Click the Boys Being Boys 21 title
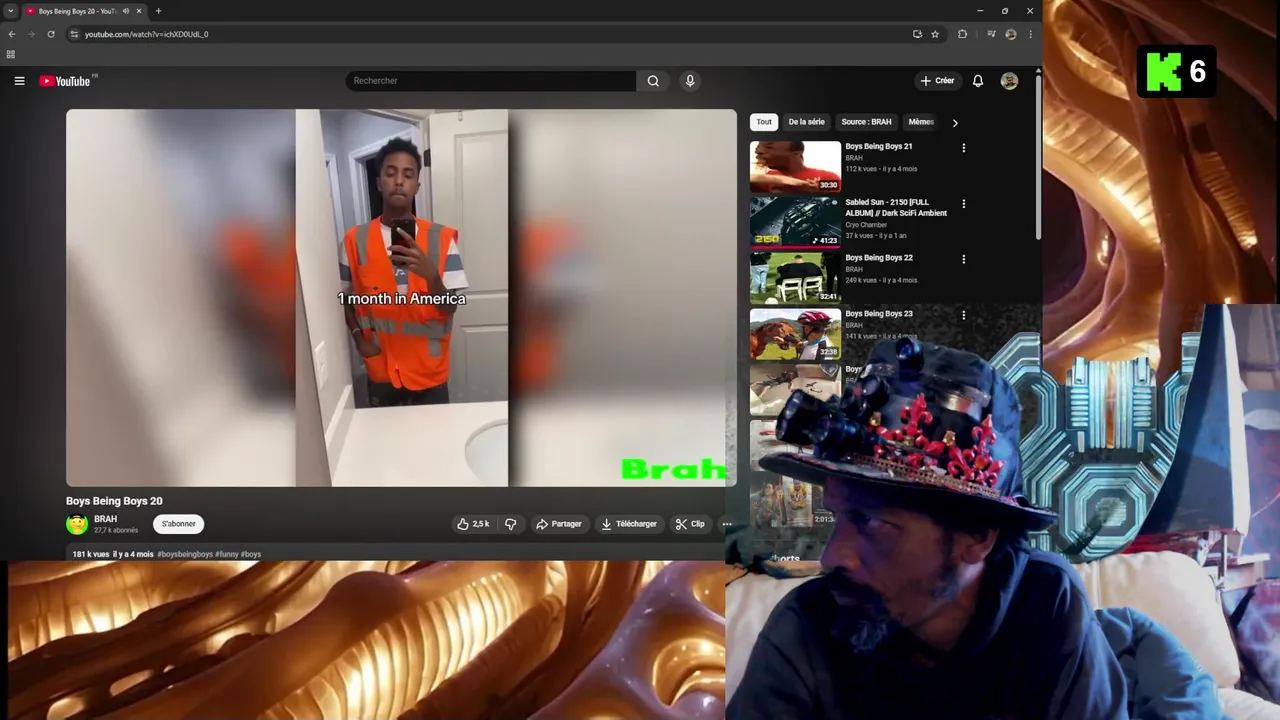 tap(878, 146)
